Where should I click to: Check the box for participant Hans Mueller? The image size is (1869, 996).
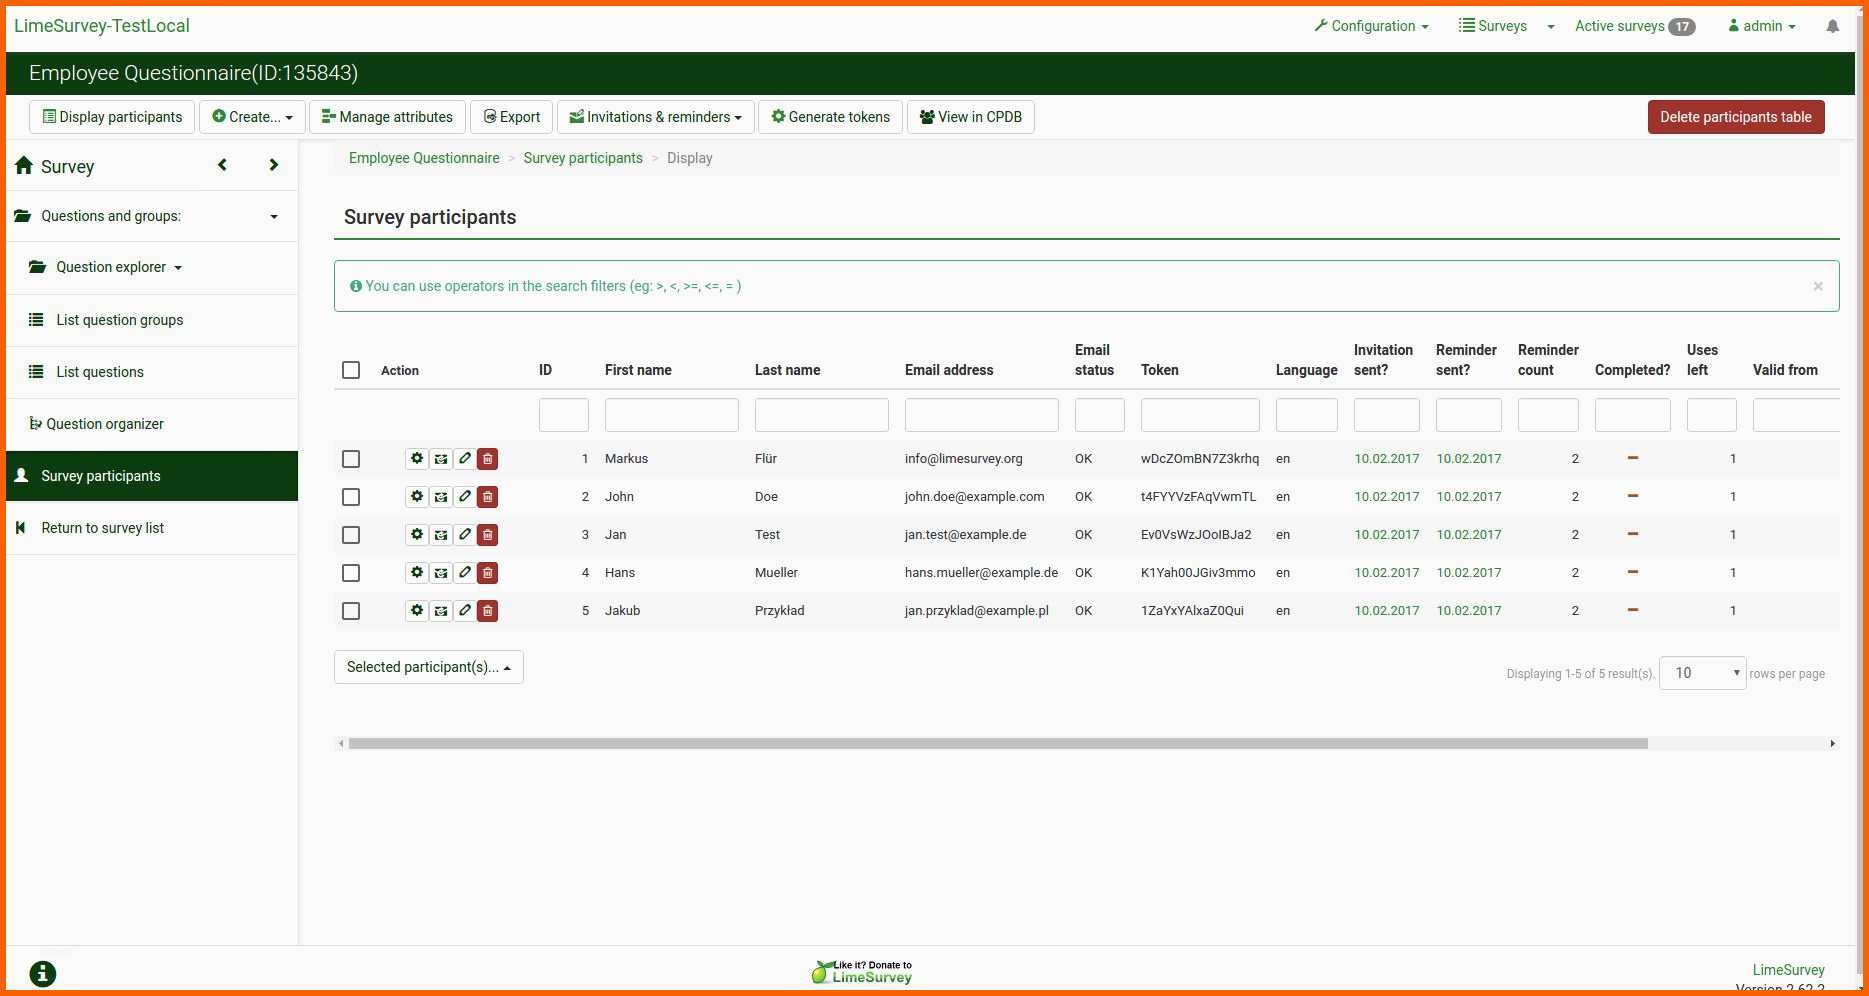point(351,573)
